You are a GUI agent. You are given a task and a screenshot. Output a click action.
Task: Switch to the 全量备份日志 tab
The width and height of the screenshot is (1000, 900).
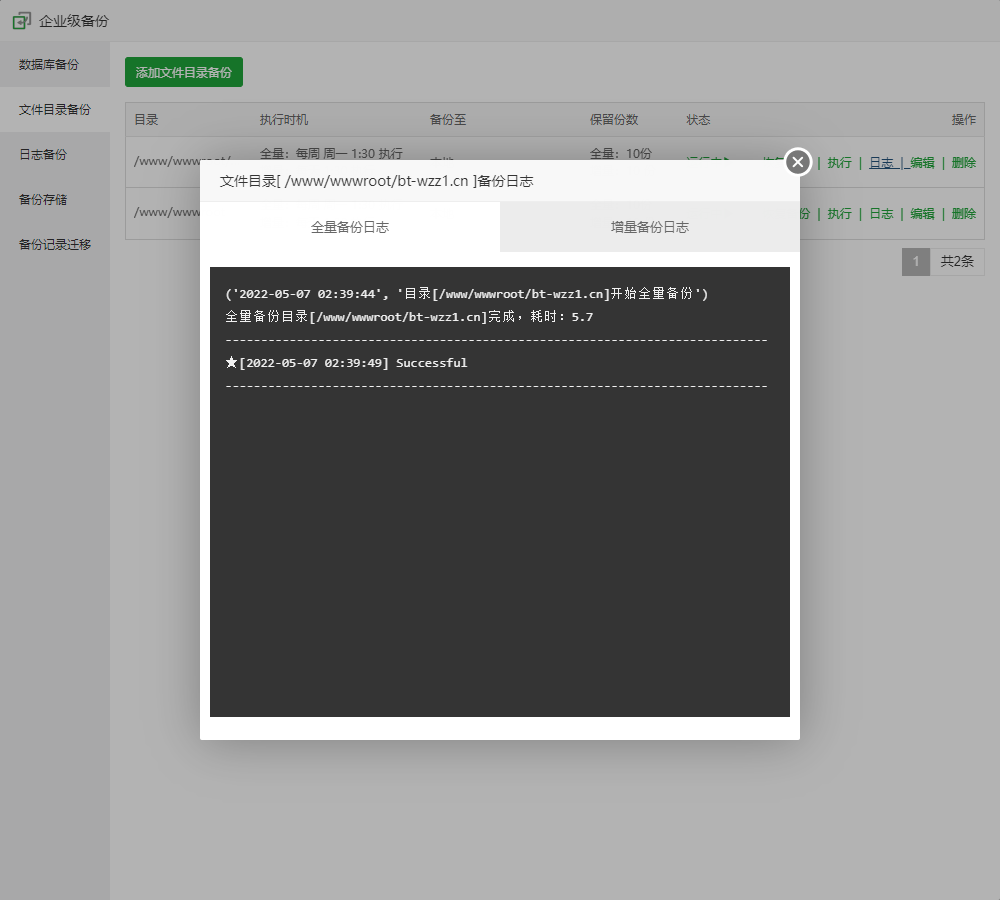click(350, 227)
